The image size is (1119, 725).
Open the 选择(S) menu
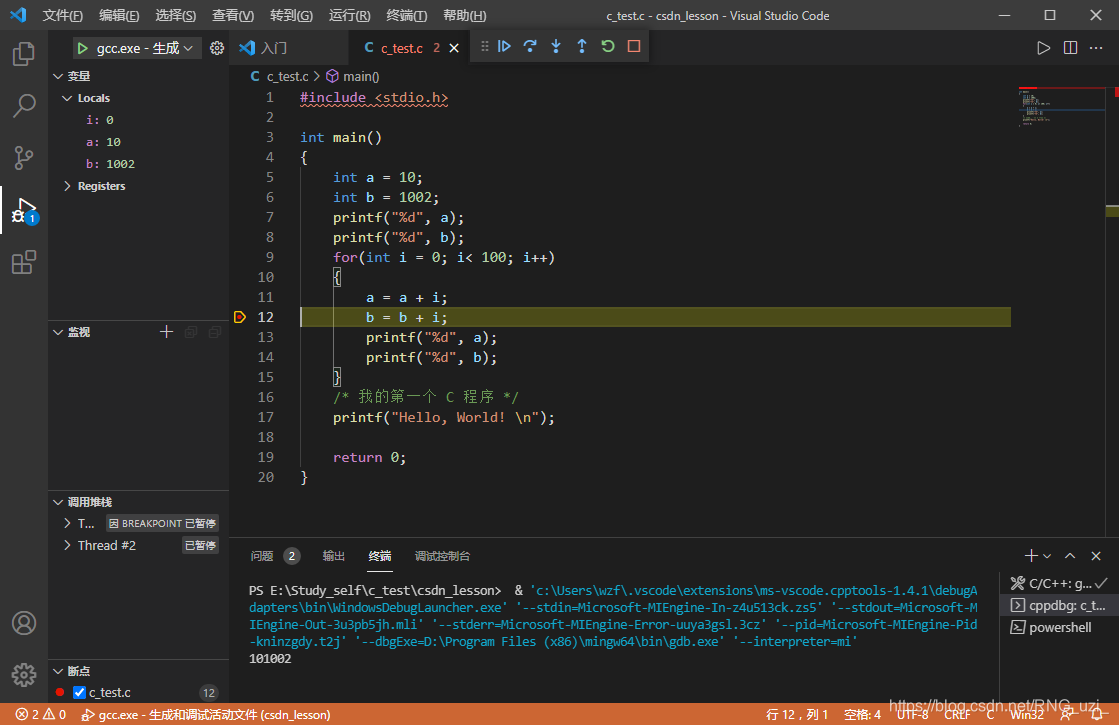176,15
